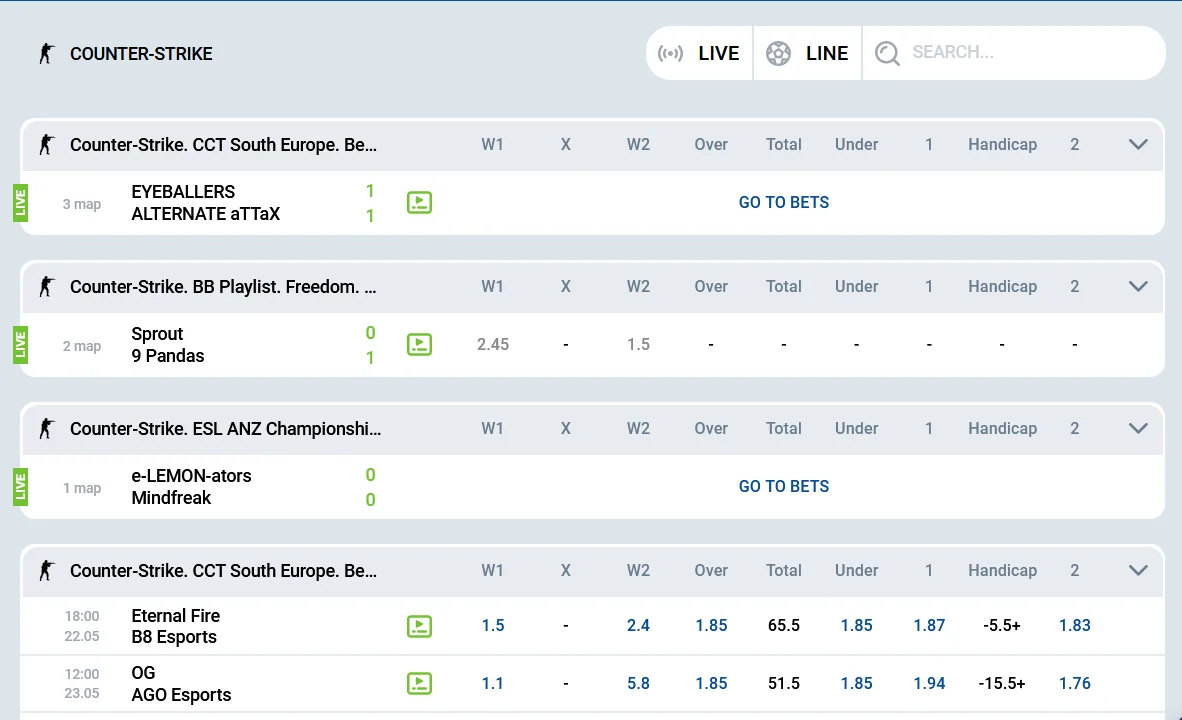Click the COUNTER-STRIKE page heading

point(141,54)
